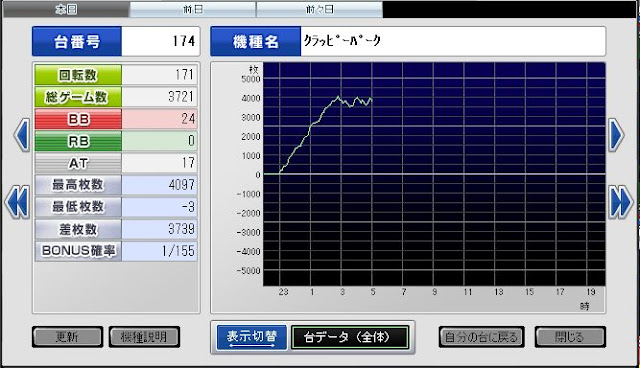
Task: Click the BONUS確率 label
Action: click(78, 251)
